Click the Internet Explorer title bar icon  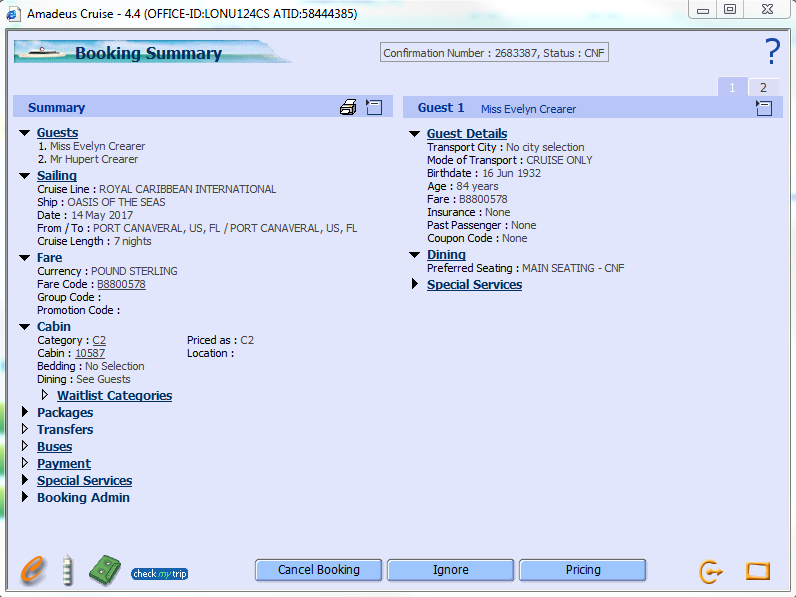13,14
